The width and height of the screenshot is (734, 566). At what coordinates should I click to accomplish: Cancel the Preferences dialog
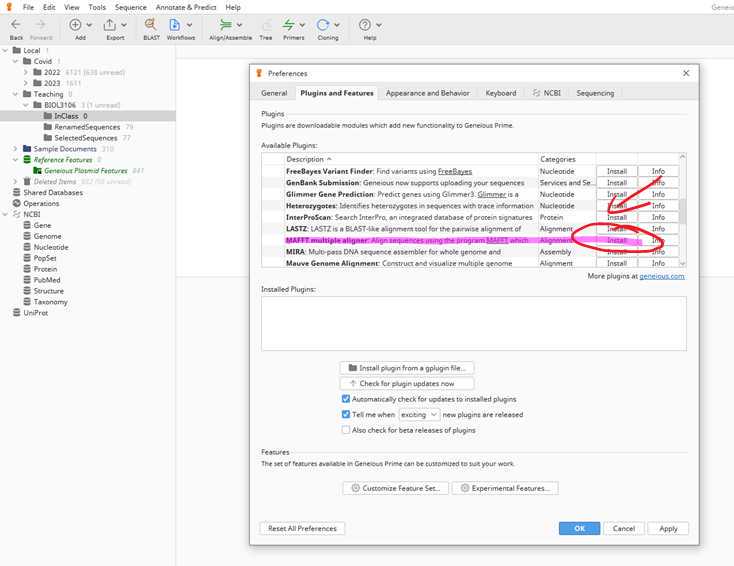624,528
